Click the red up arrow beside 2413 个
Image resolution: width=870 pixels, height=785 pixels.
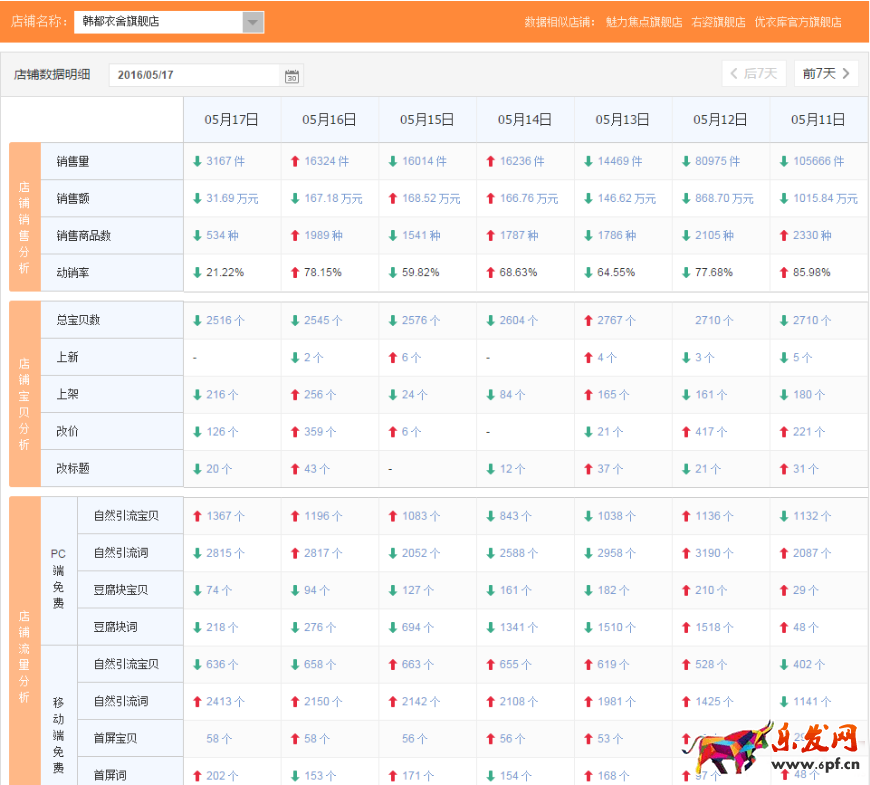pyautogui.click(x=197, y=701)
